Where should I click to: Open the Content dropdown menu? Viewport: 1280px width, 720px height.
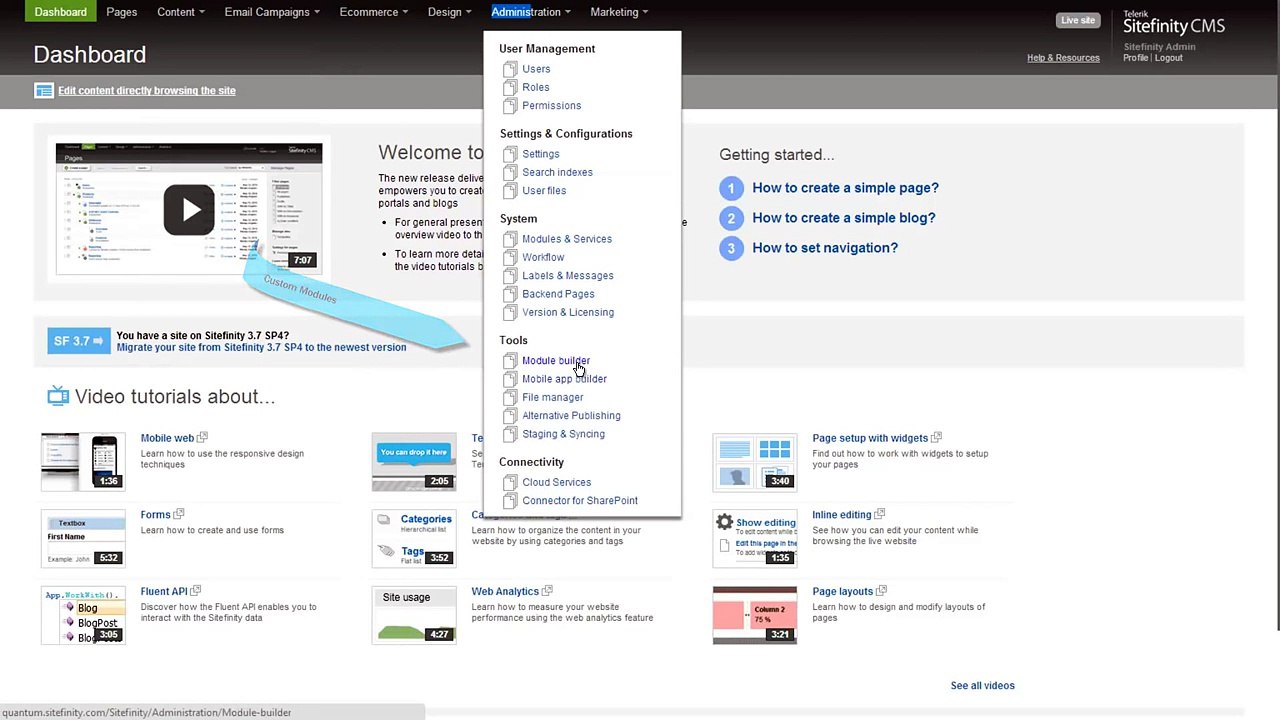click(x=181, y=12)
